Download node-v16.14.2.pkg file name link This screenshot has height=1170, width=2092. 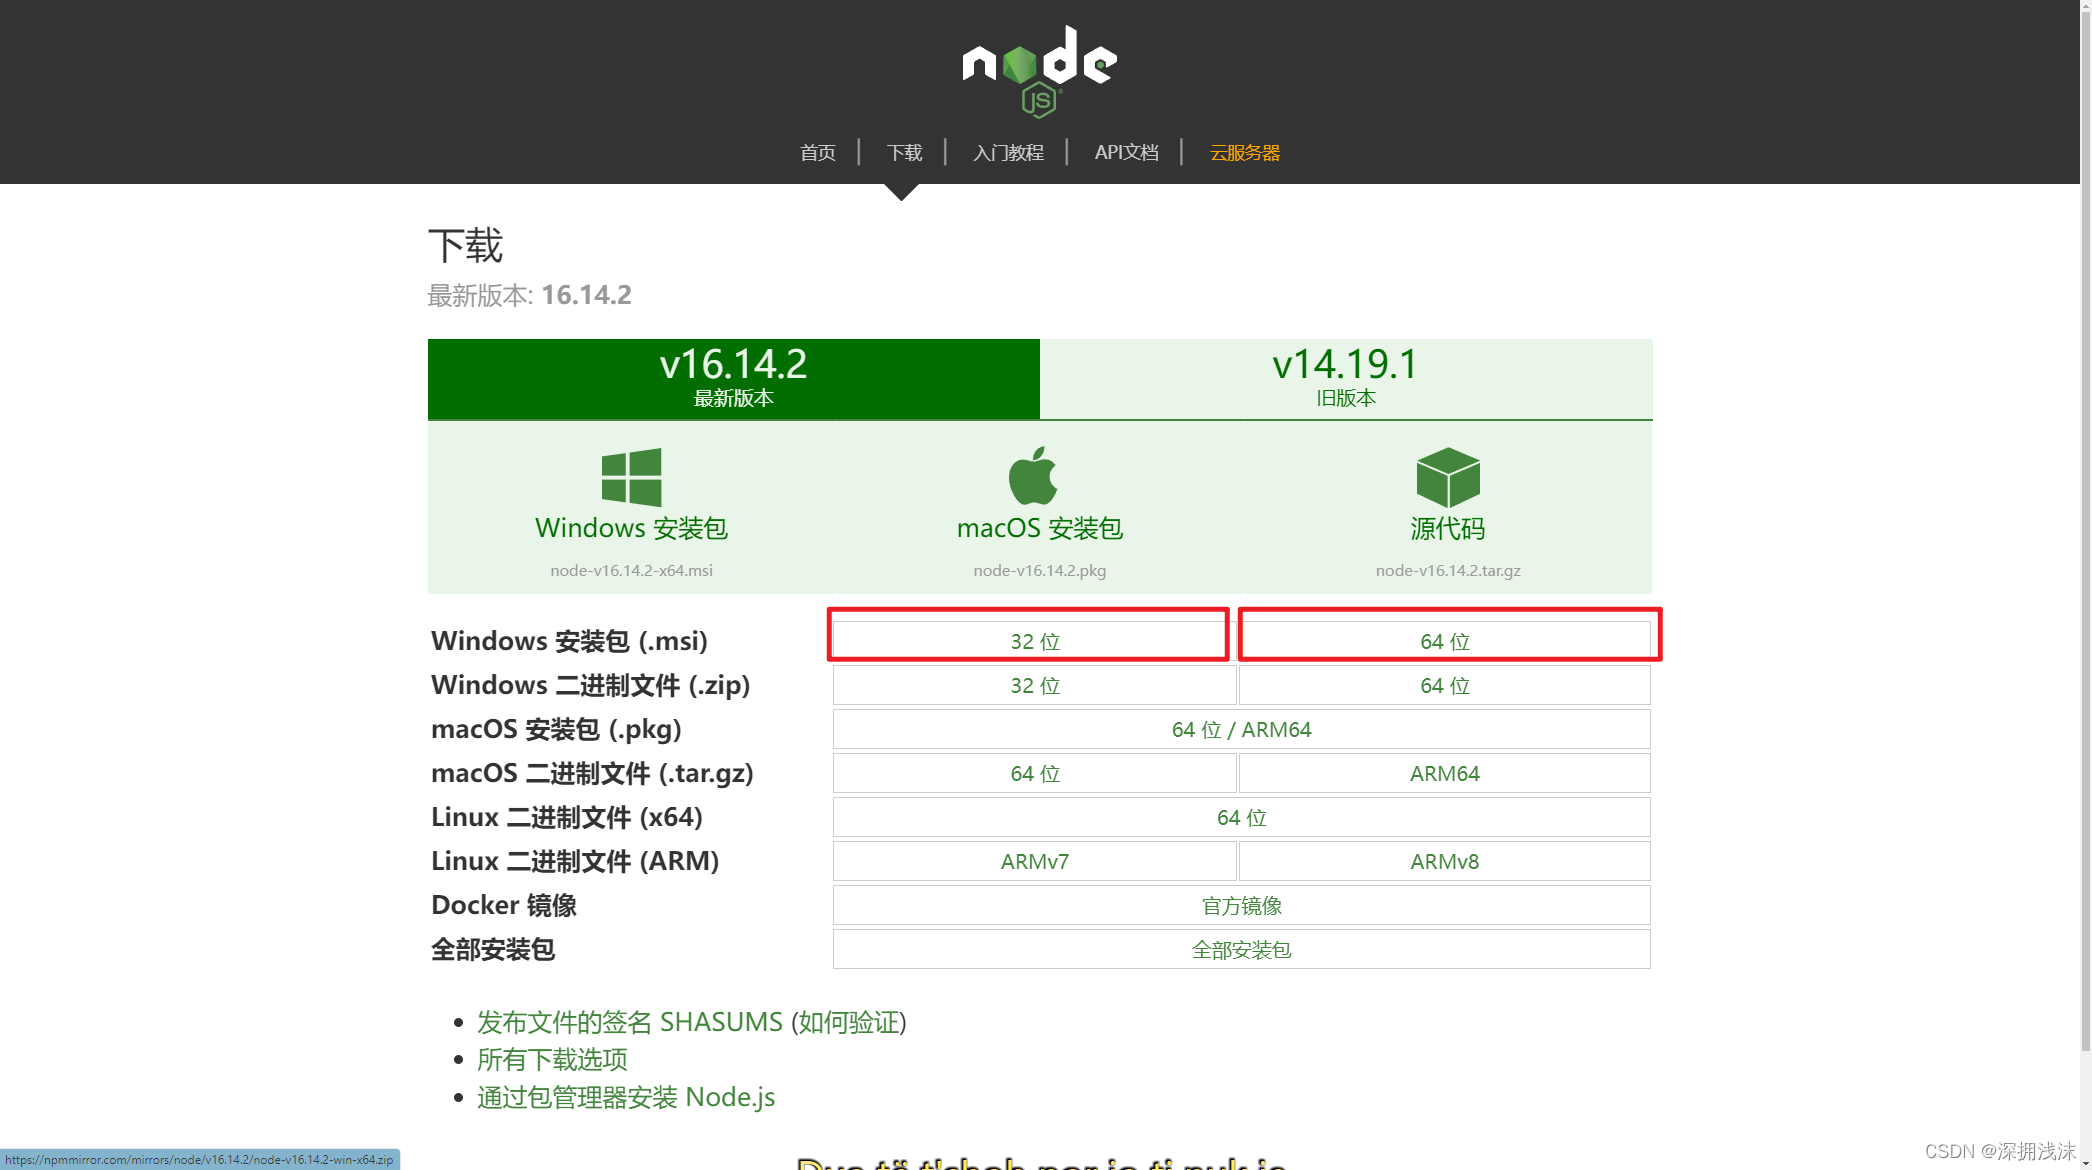pyautogui.click(x=1040, y=570)
